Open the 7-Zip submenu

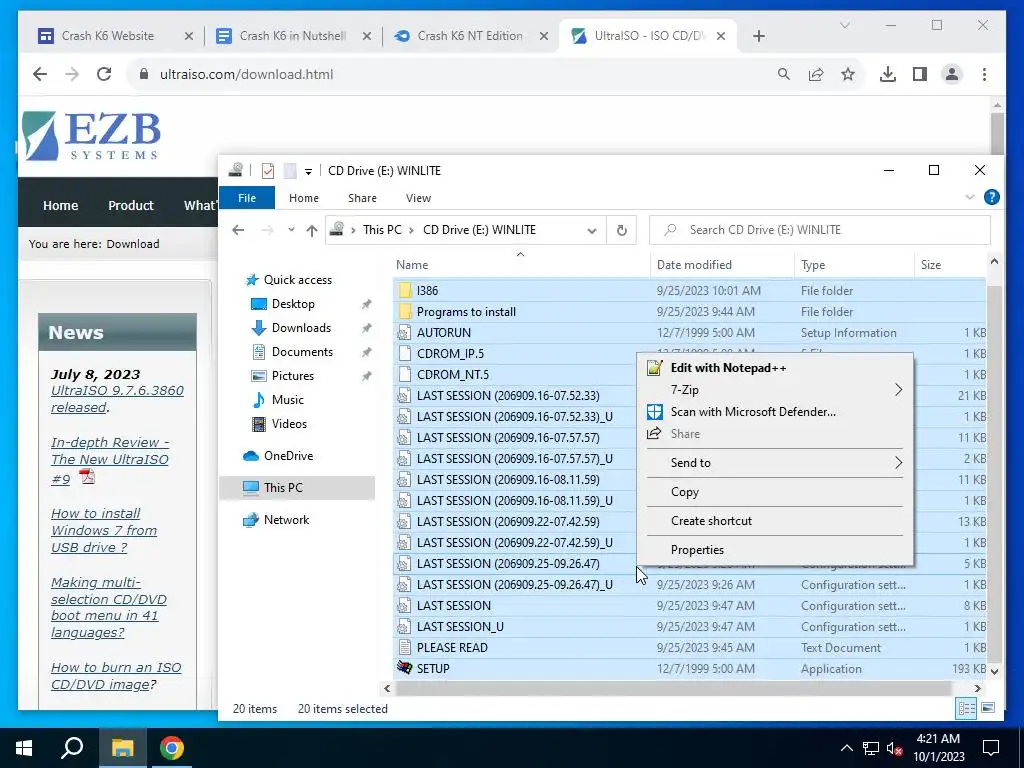point(775,390)
